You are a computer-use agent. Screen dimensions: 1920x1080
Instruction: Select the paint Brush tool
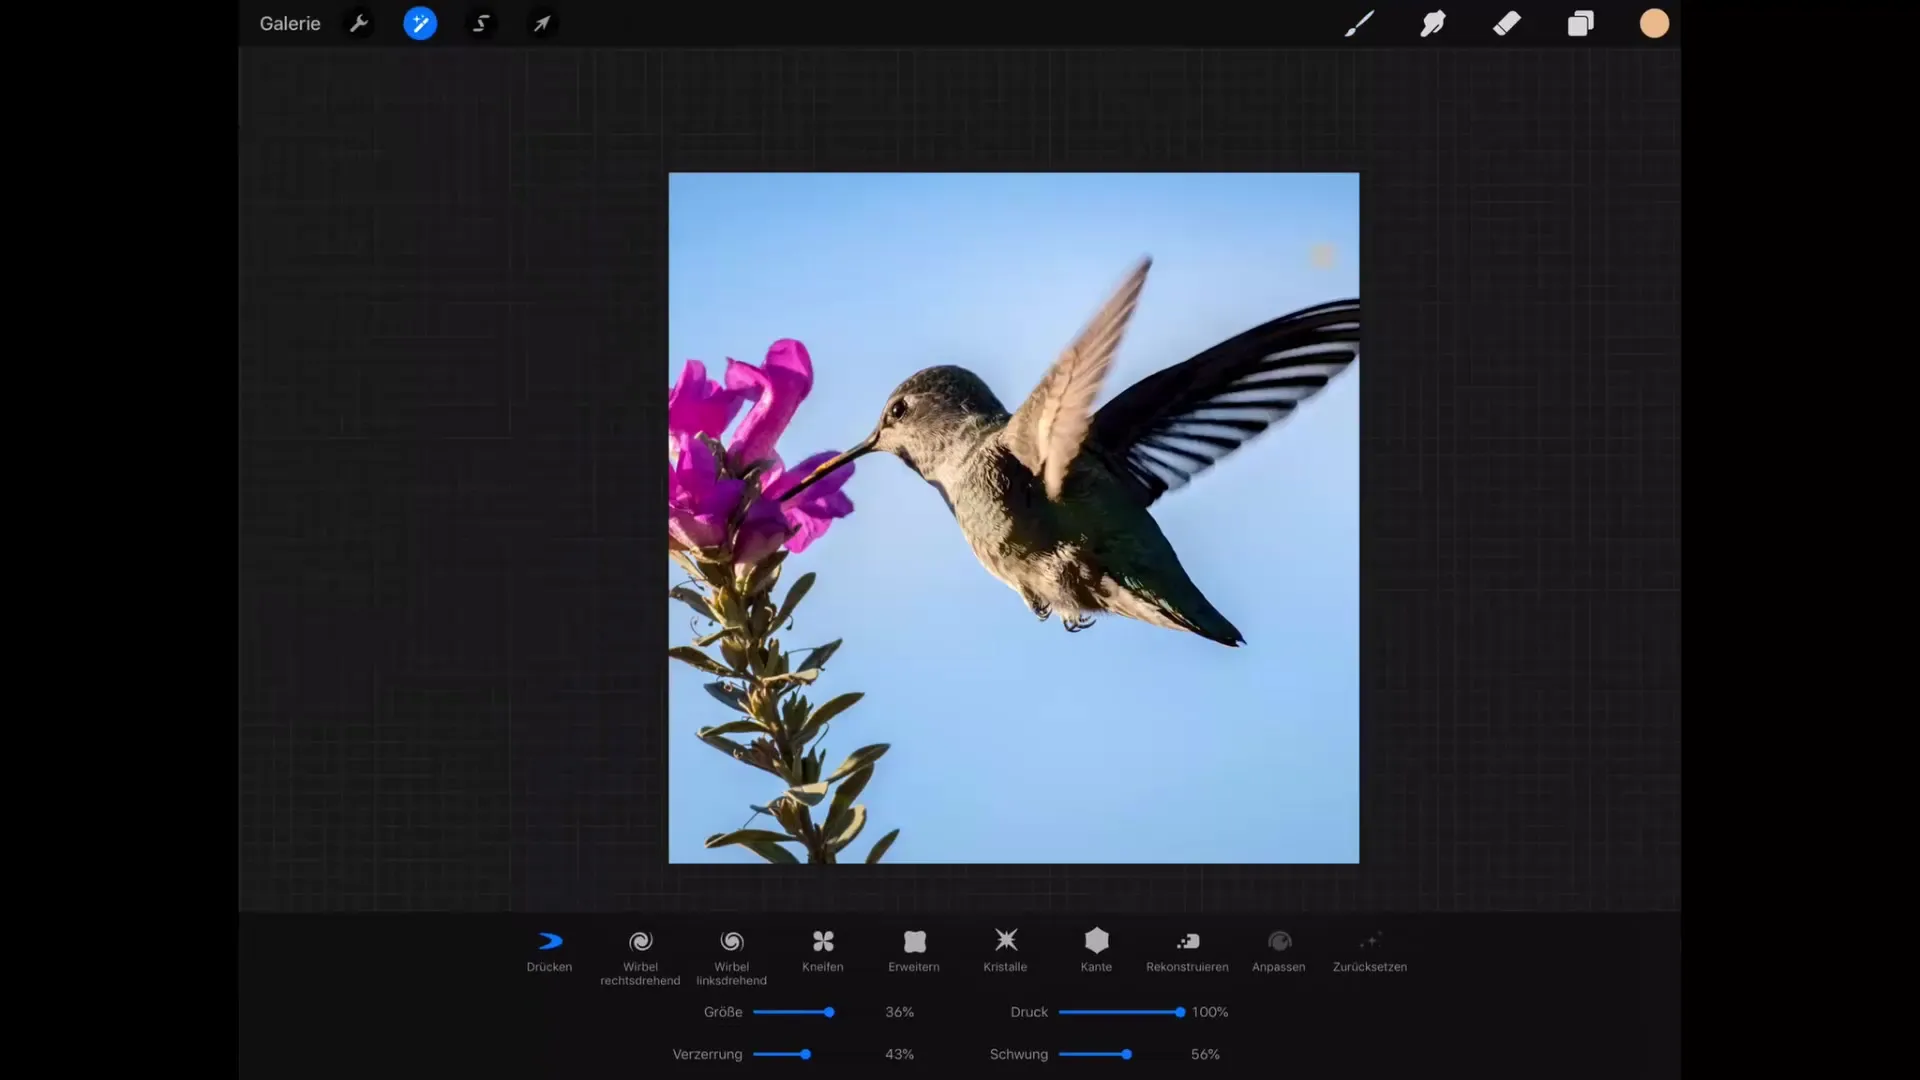[1359, 23]
